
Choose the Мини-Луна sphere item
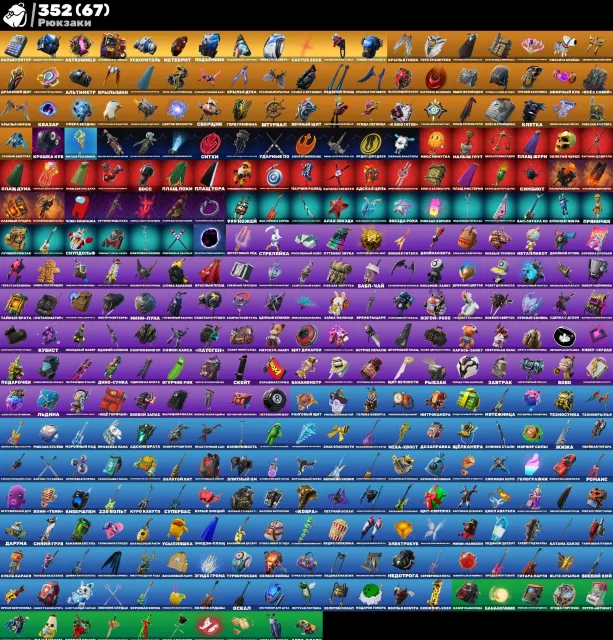pos(145,304)
